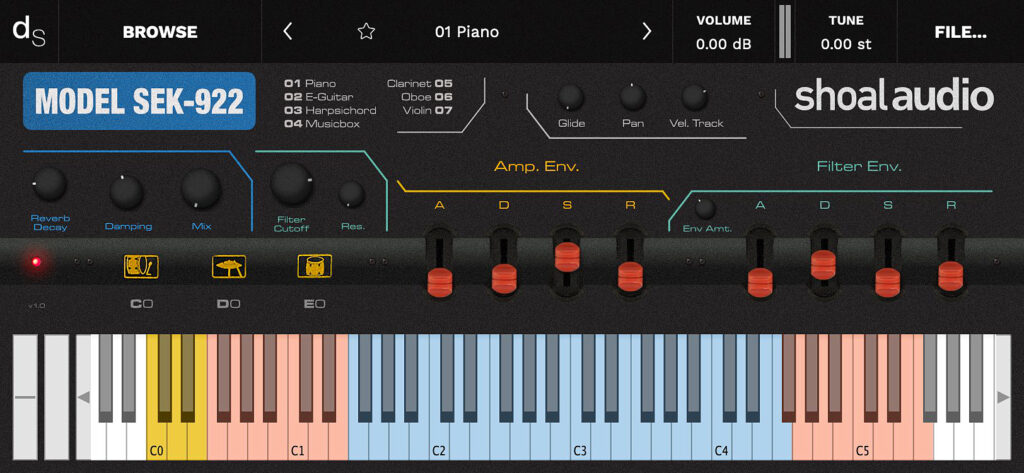Click the Damping knob

pos(127,191)
